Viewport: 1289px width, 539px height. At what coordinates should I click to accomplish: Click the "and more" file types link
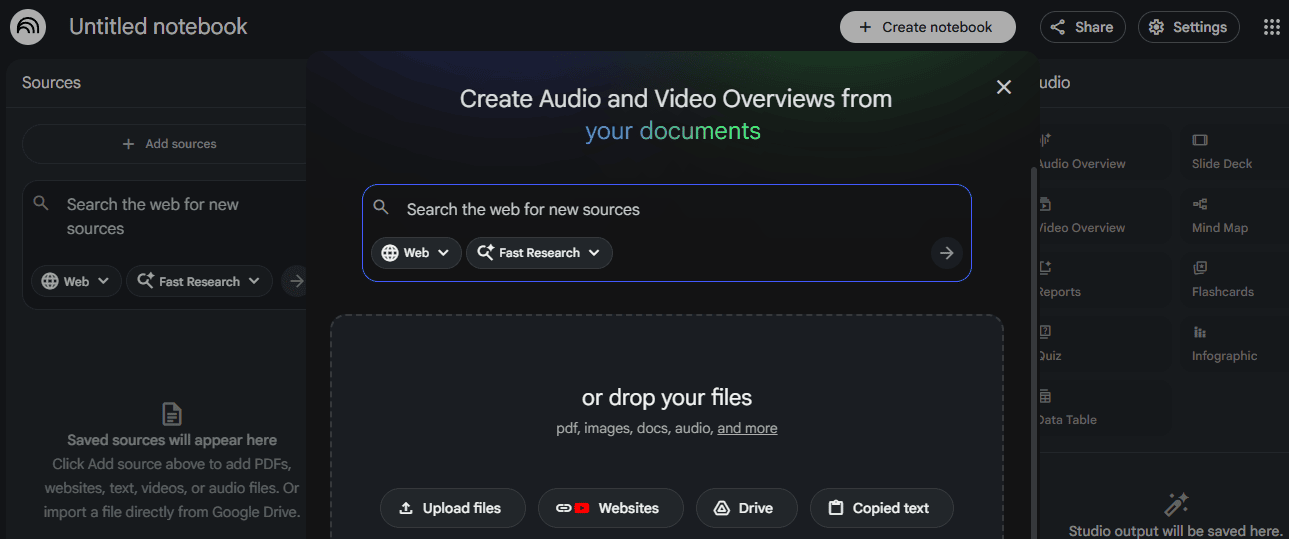click(747, 428)
